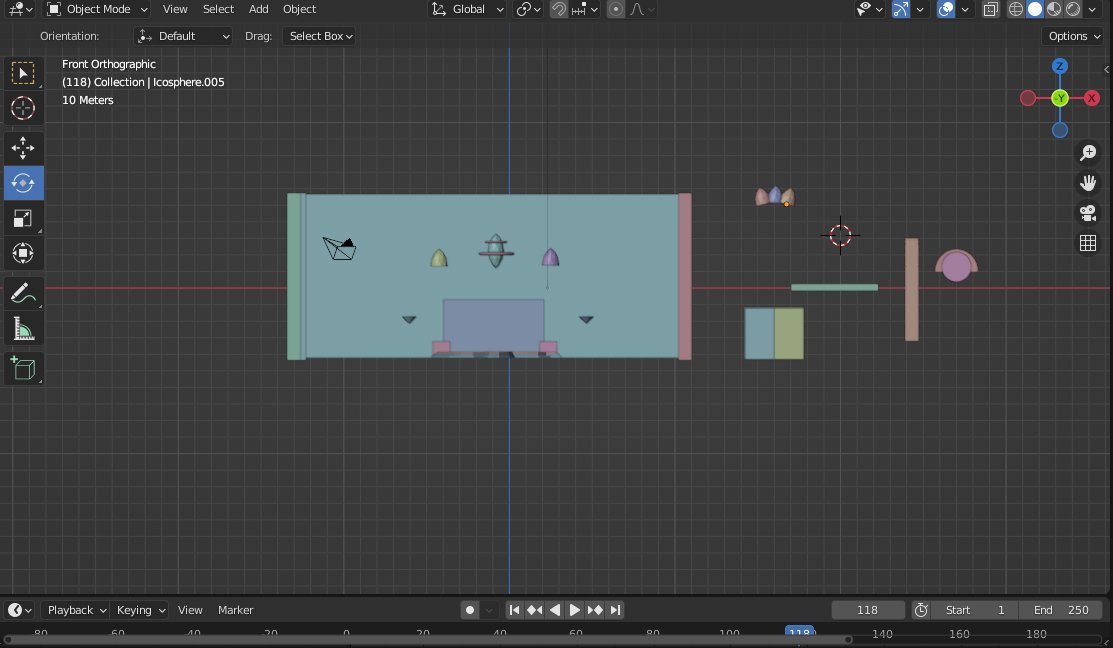
Task: Open the Select Box drag dropdown
Action: (x=319, y=36)
